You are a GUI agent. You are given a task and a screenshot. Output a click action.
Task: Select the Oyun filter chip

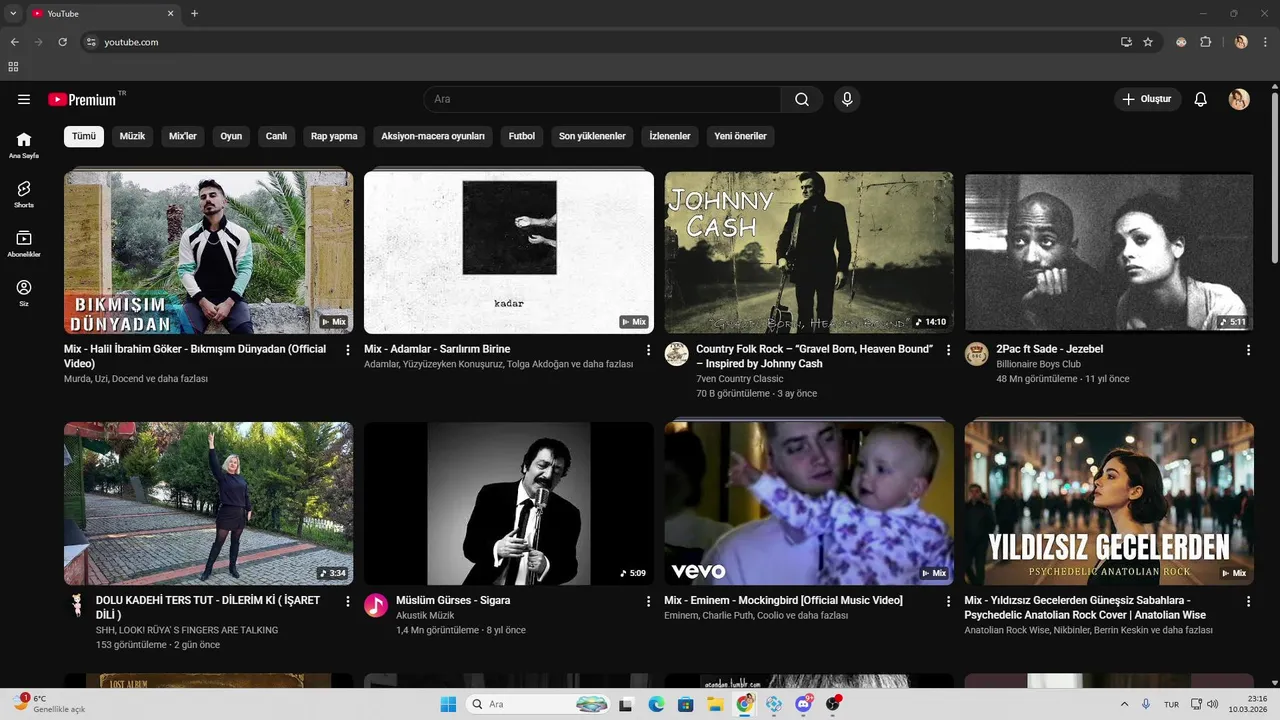click(231, 136)
